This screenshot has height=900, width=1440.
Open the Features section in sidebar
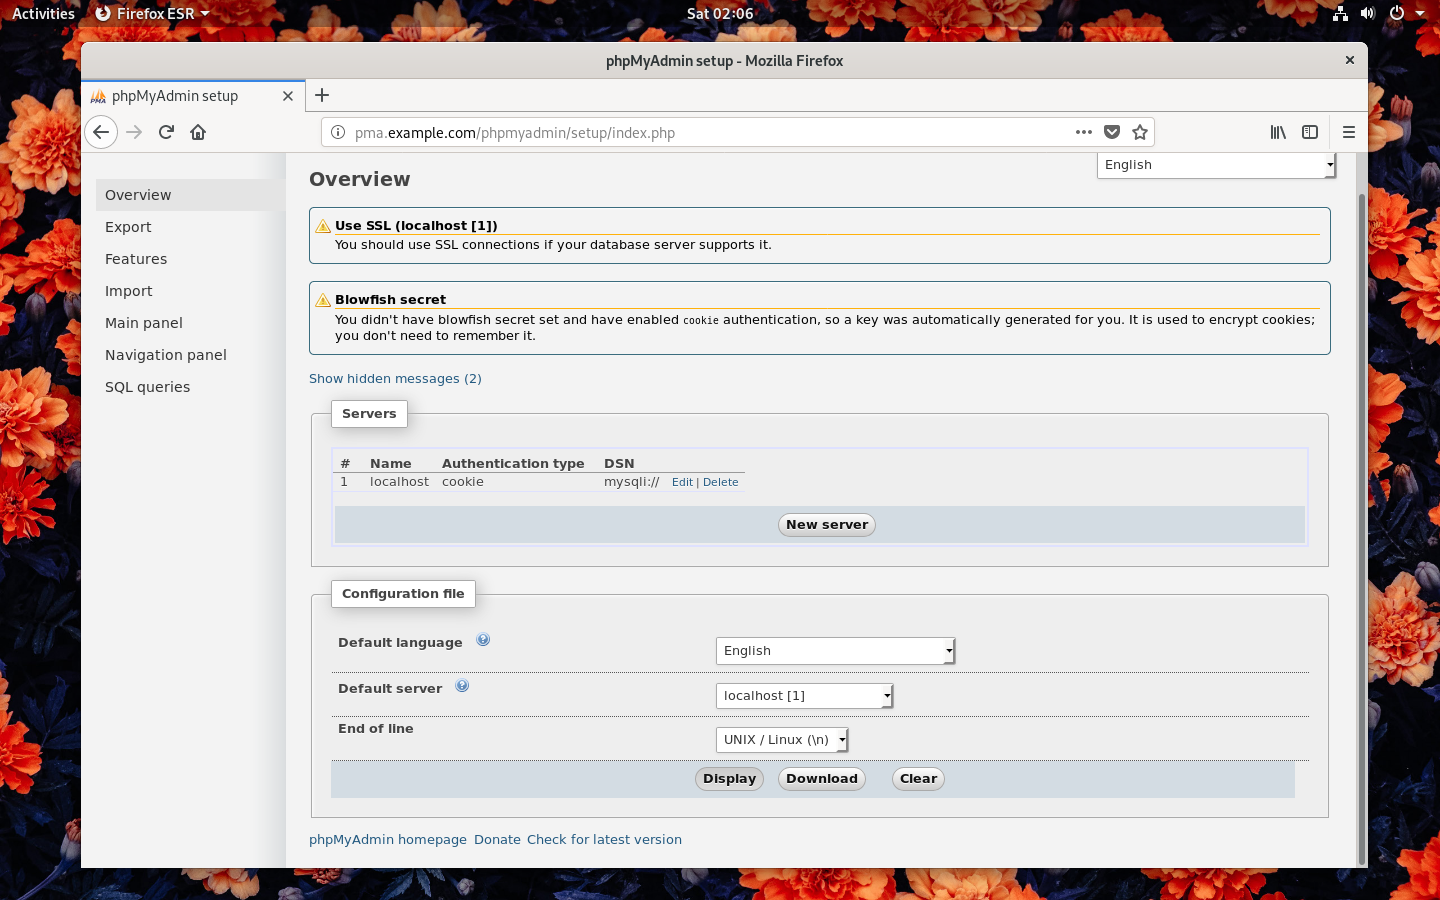pyautogui.click(x=136, y=259)
